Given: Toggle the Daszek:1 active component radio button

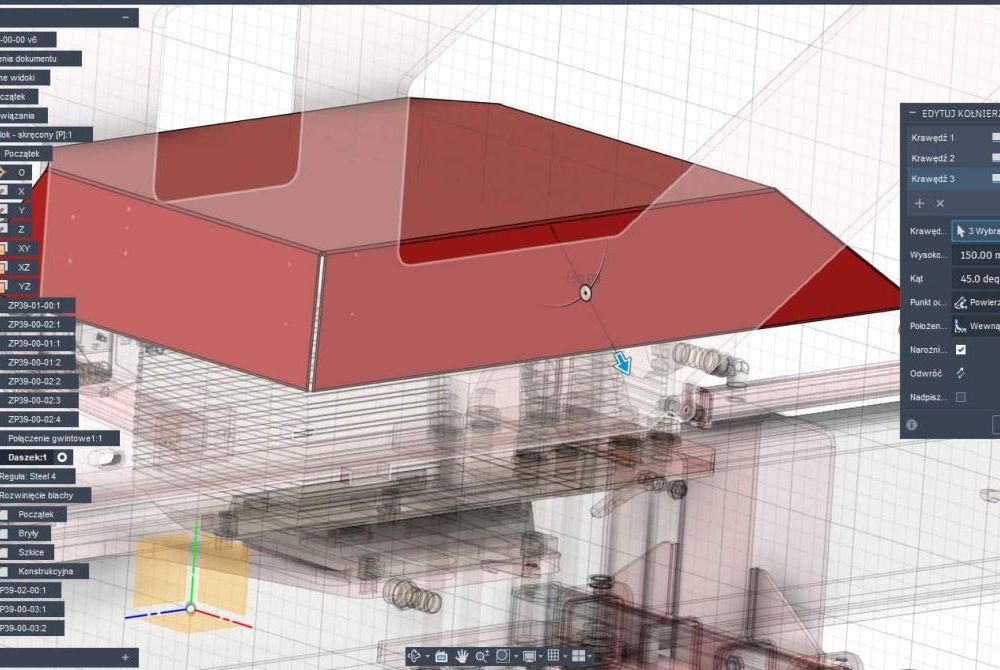Looking at the screenshot, I should (x=62, y=457).
